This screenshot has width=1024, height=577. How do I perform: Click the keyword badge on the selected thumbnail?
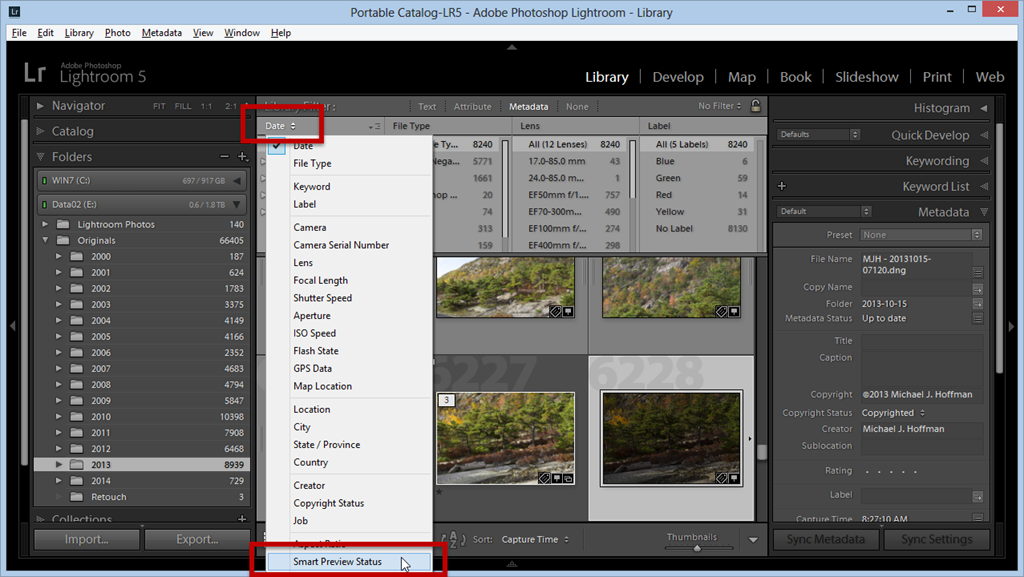coord(722,478)
